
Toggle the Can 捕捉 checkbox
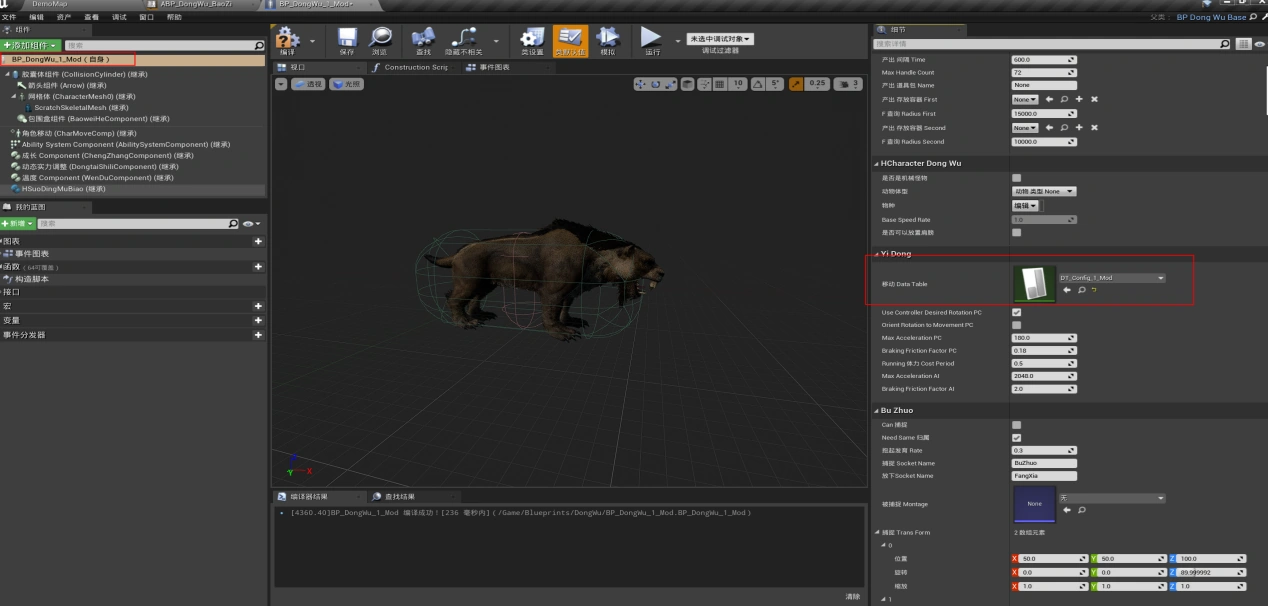coord(1017,425)
